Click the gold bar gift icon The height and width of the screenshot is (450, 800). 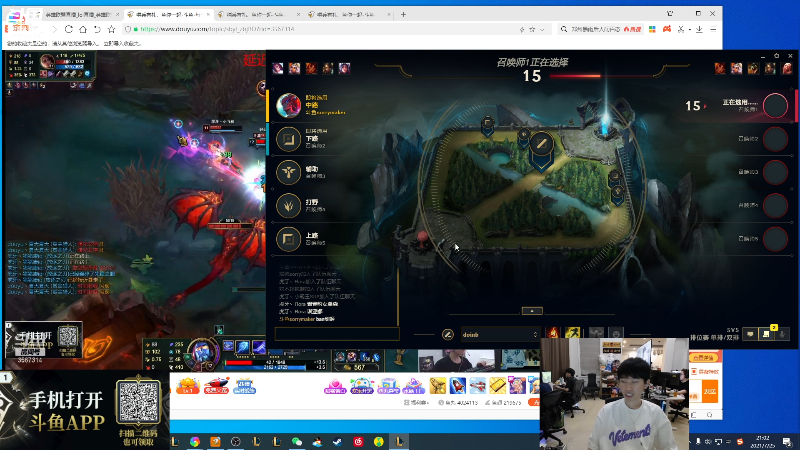click(x=497, y=386)
